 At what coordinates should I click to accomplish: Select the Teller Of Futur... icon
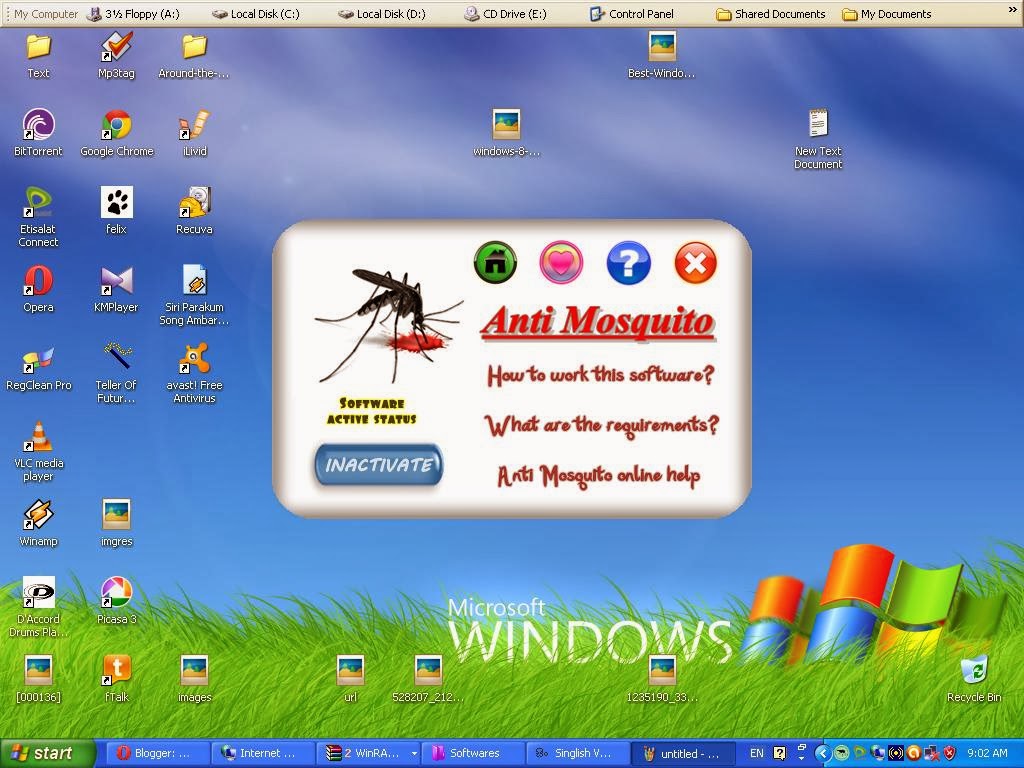tap(116, 373)
